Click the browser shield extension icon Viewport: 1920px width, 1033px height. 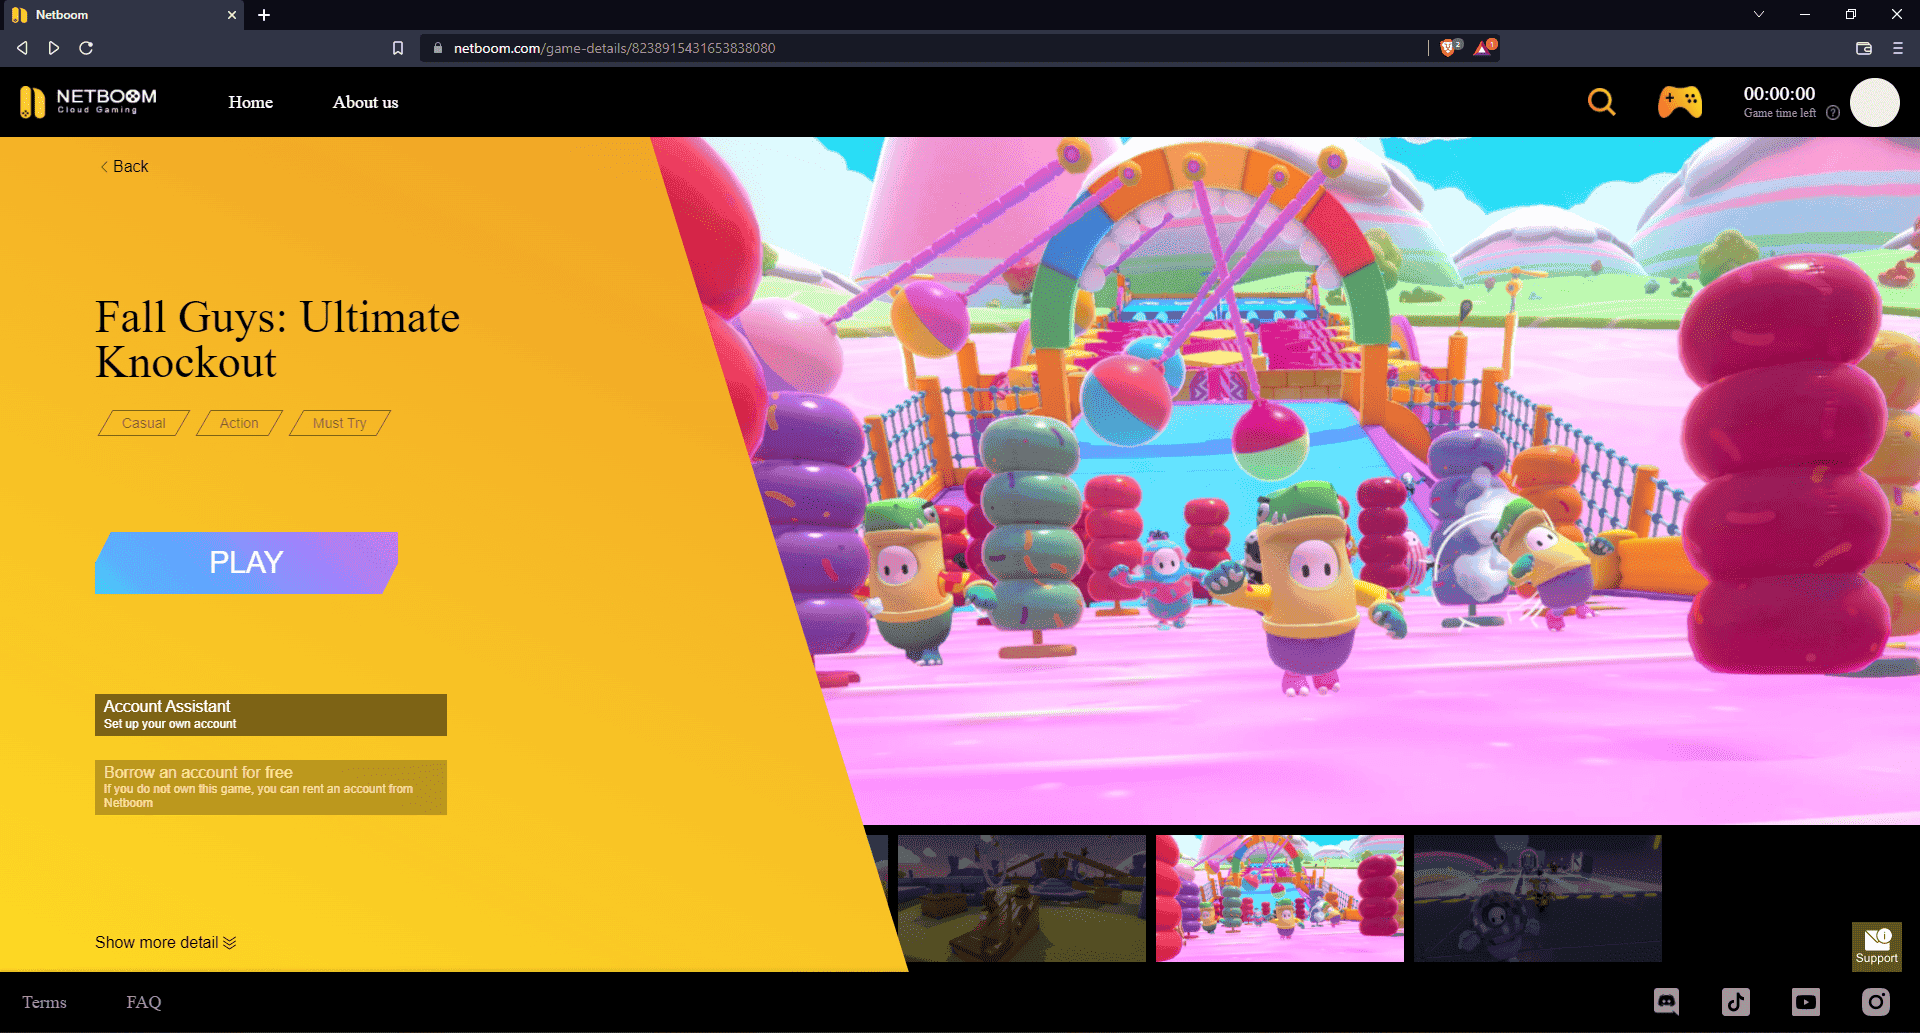1449,47
